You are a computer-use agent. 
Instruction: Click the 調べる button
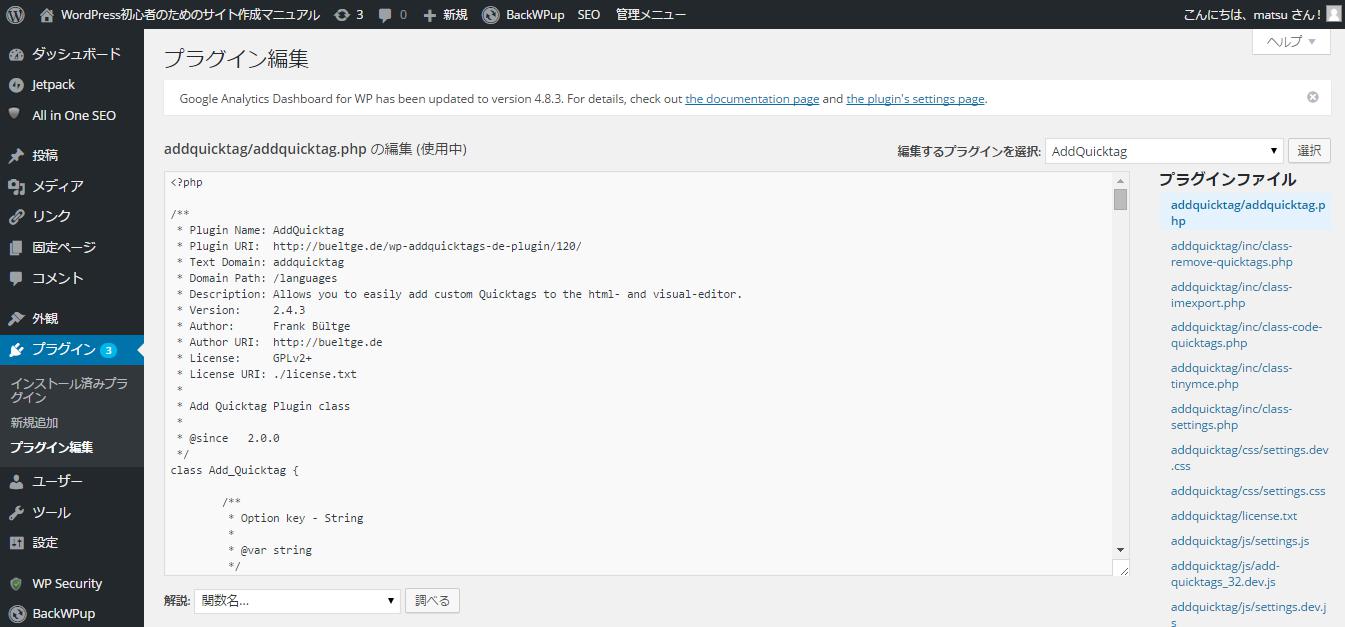(x=432, y=601)
